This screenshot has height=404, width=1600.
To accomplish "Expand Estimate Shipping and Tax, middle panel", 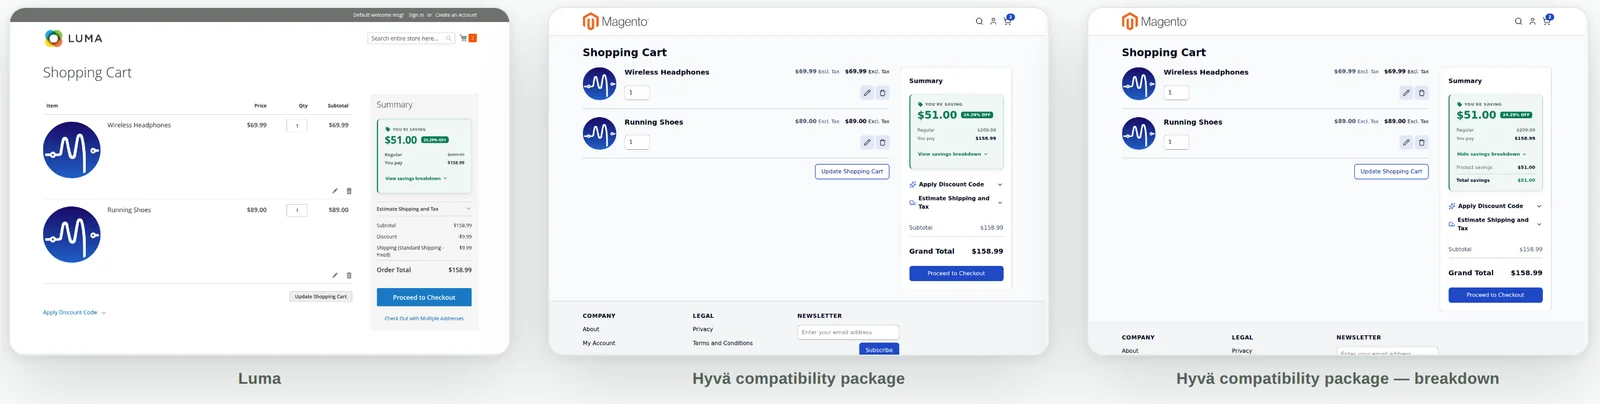I will point(955,202).
